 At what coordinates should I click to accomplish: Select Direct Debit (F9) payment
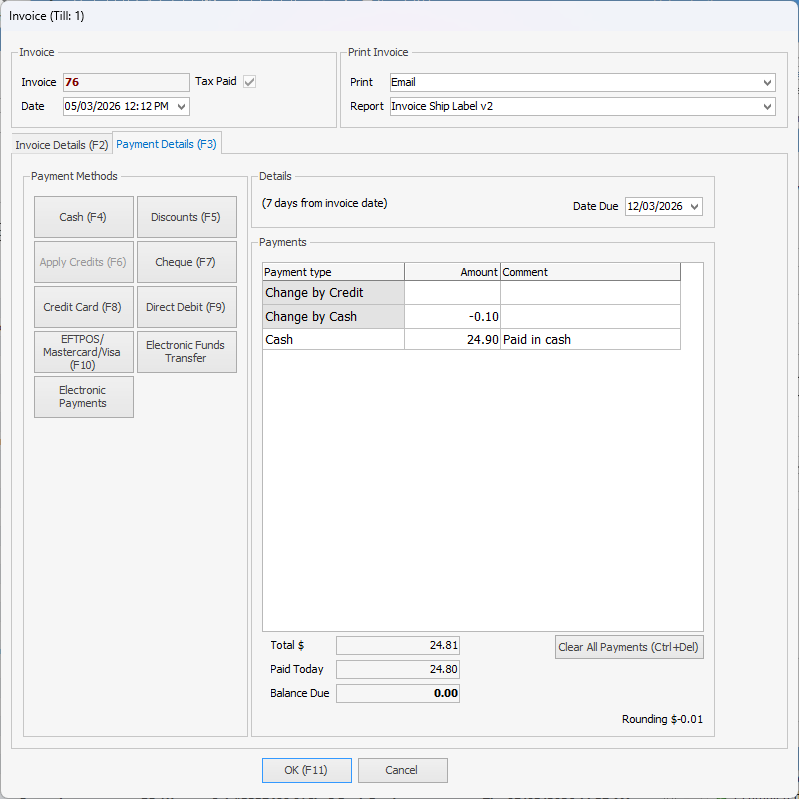(x=187, y=307)
